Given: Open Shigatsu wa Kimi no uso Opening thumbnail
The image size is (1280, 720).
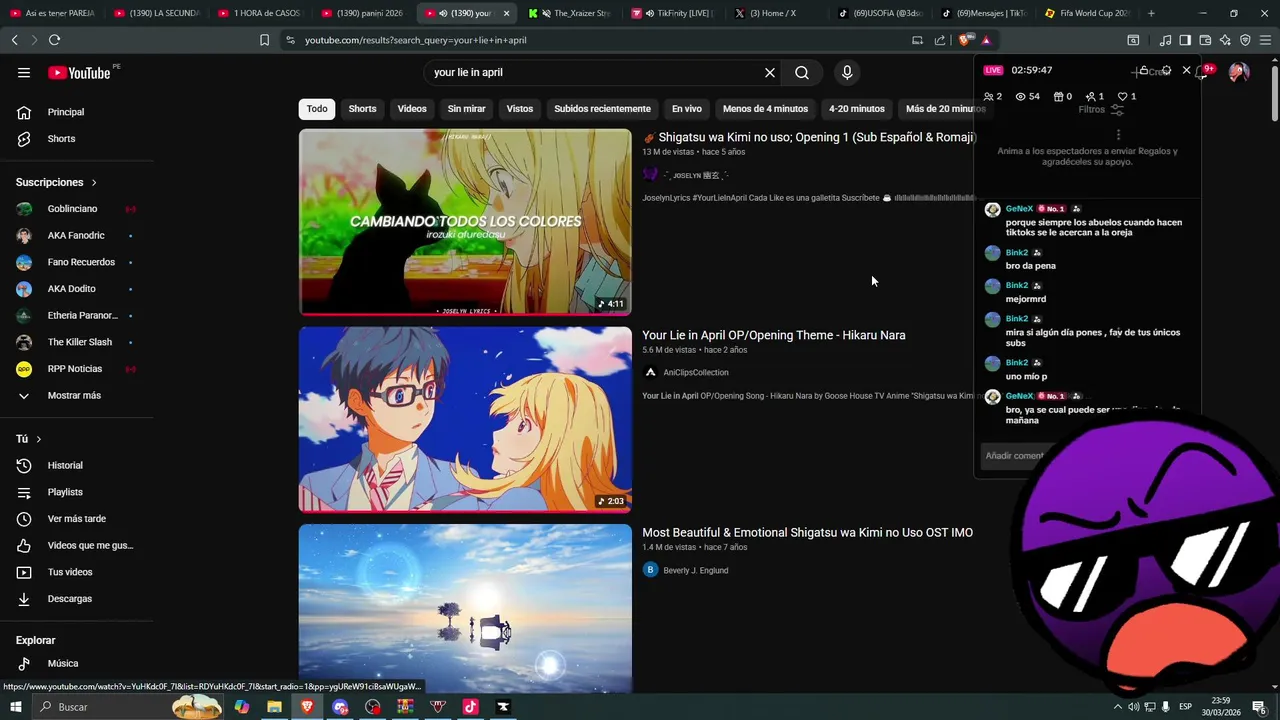Looking at the screenshot, I should tap(465, 222).
